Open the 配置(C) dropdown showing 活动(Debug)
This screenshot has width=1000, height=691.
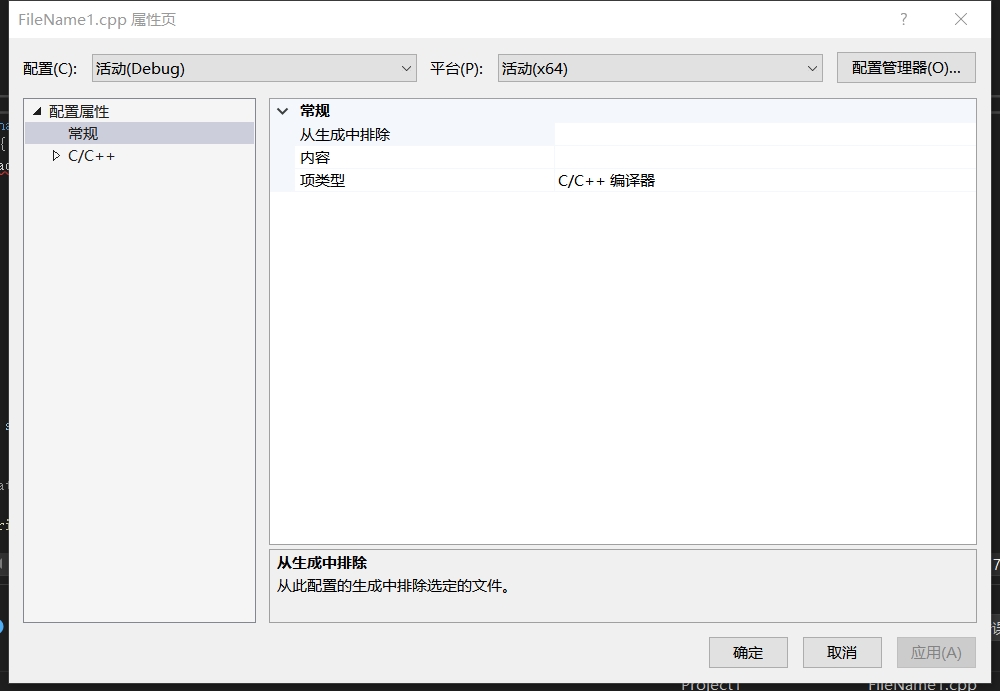pos(254,68)
